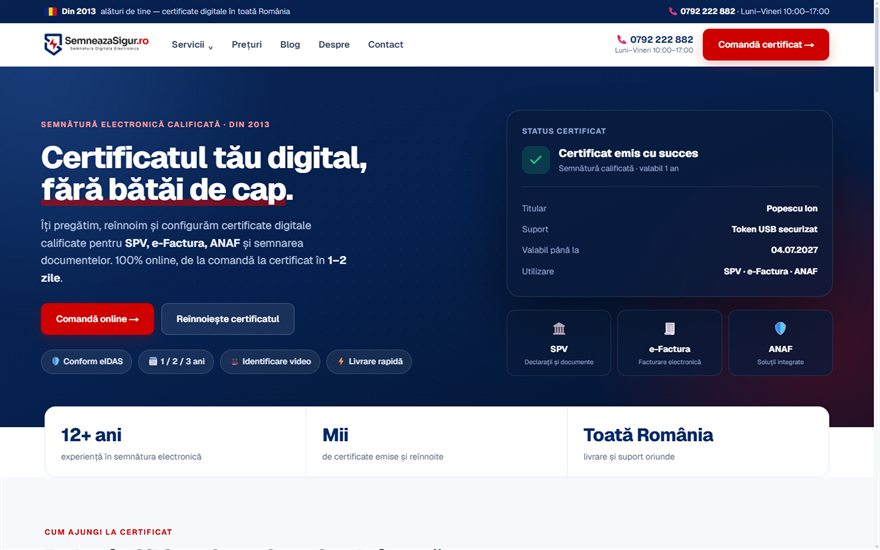
Task: Click "experiență în semnătura electronică" caption
Action: click(131, 457)
